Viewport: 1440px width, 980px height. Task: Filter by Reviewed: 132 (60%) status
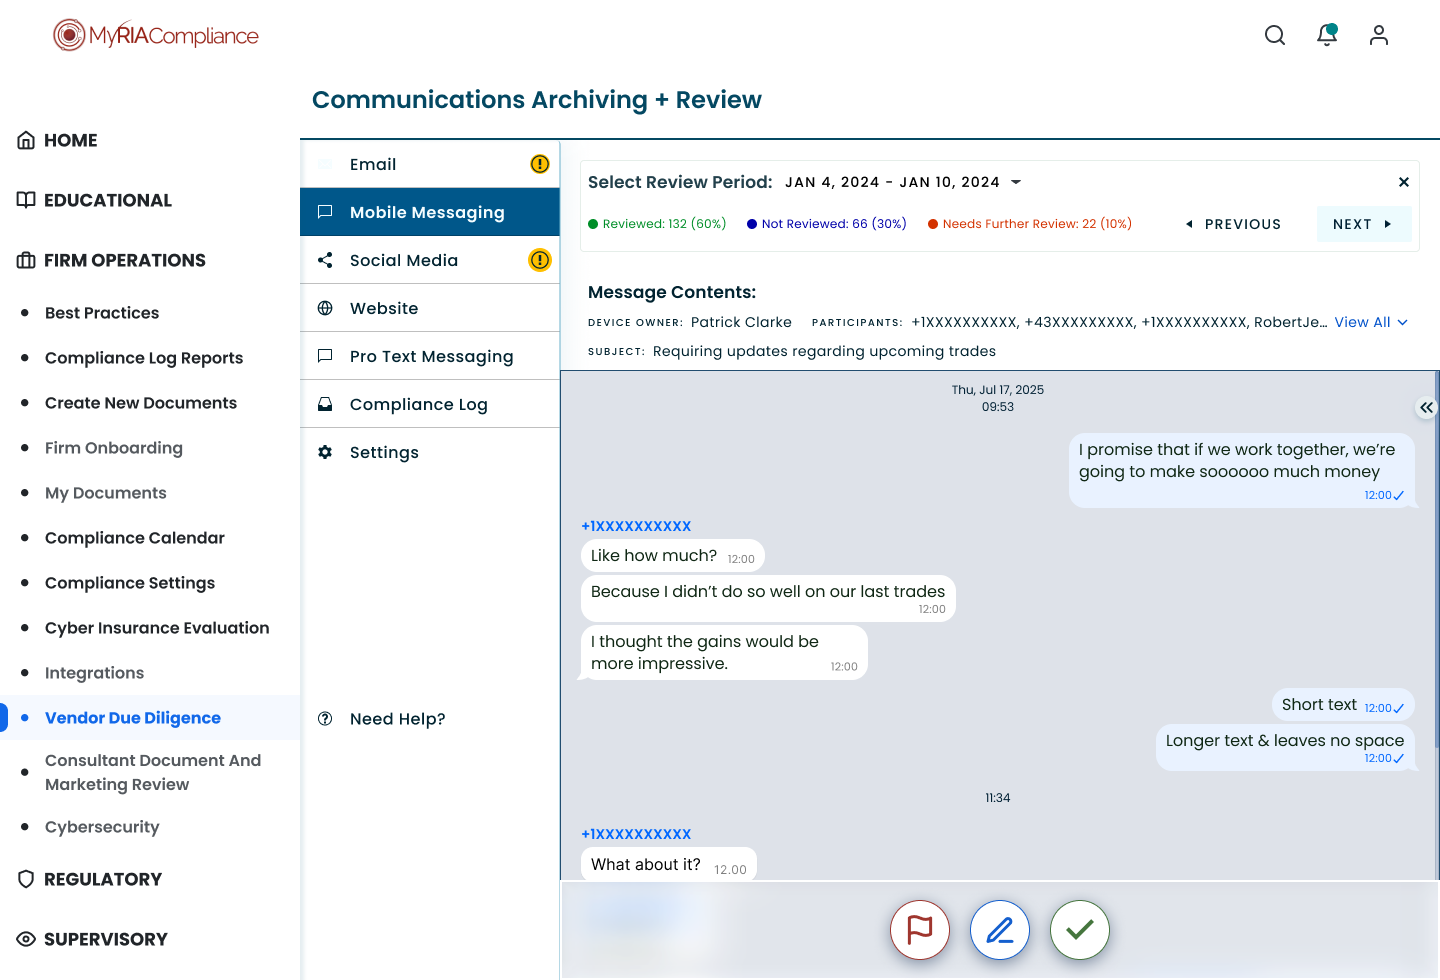click(657, 224)
